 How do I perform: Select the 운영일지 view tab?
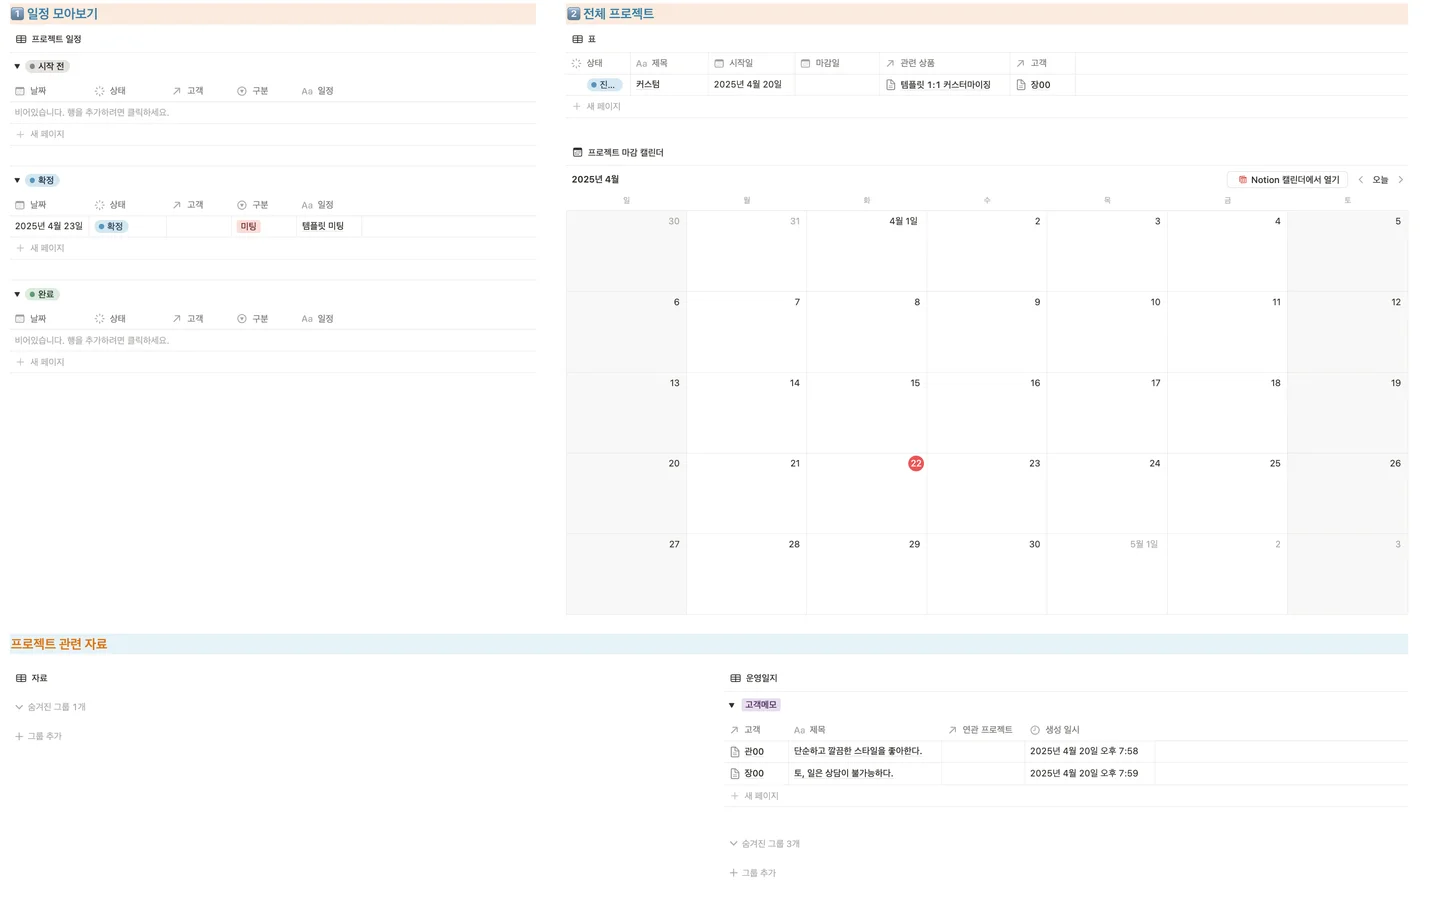point(753,678)
